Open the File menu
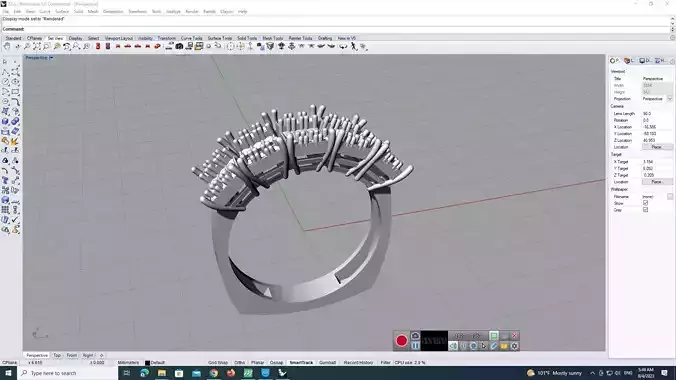The height and width of the screenshot is (380, 676). [6, 12]
